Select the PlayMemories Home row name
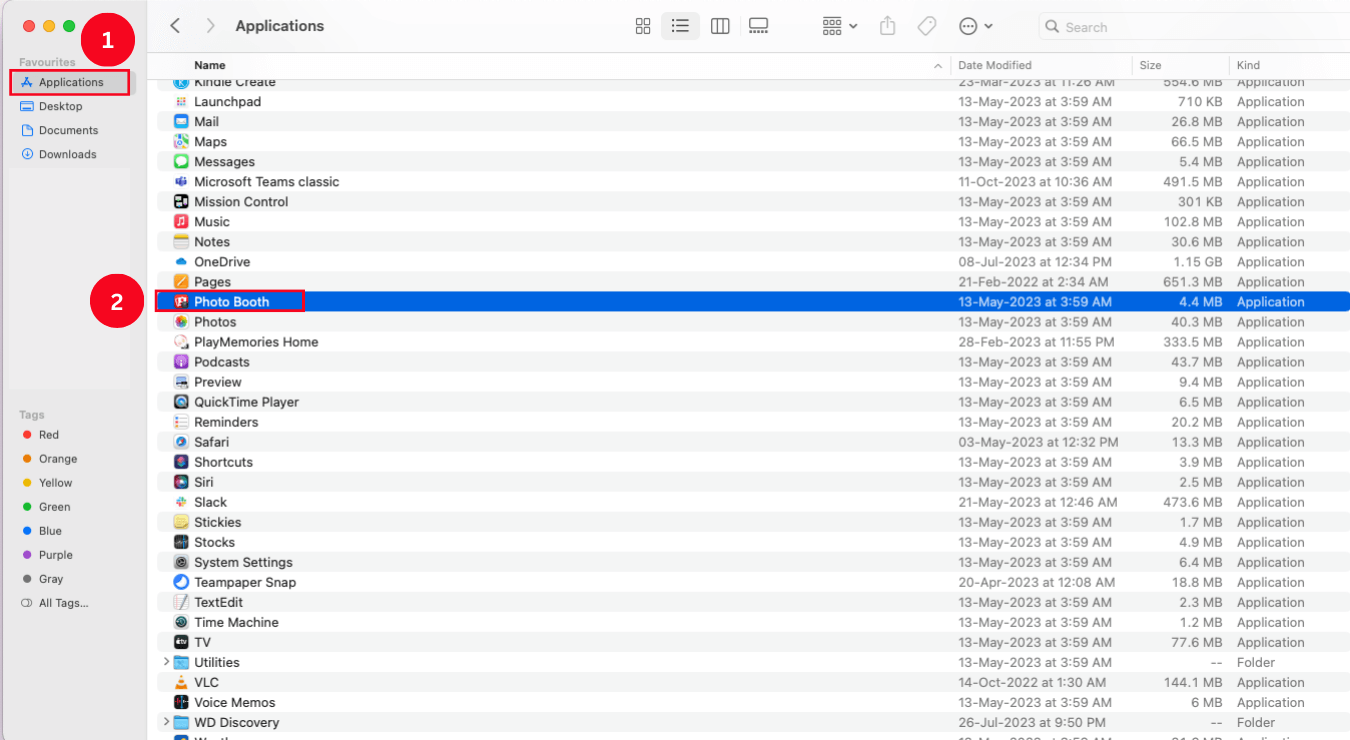 click(256, 342)
